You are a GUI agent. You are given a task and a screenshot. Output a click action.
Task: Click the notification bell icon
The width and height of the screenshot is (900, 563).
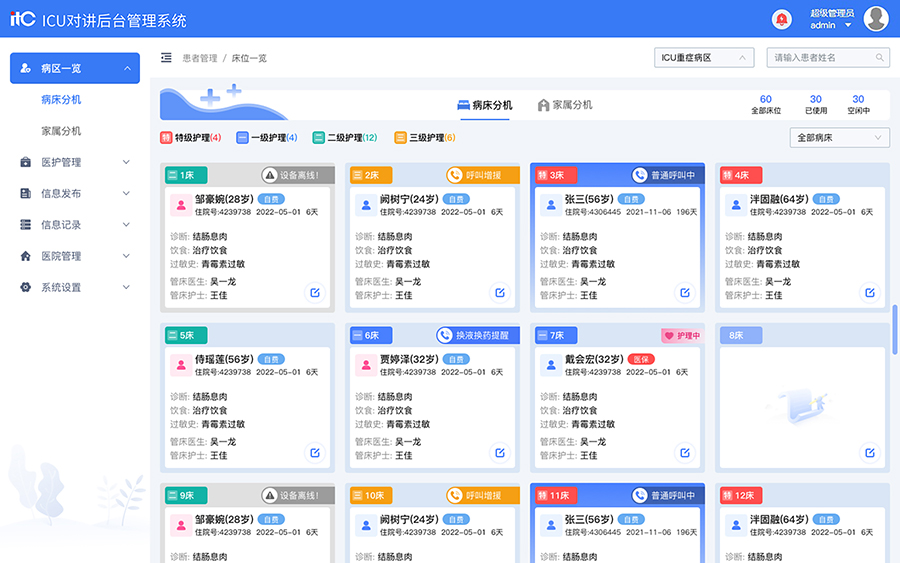(782, 19)
